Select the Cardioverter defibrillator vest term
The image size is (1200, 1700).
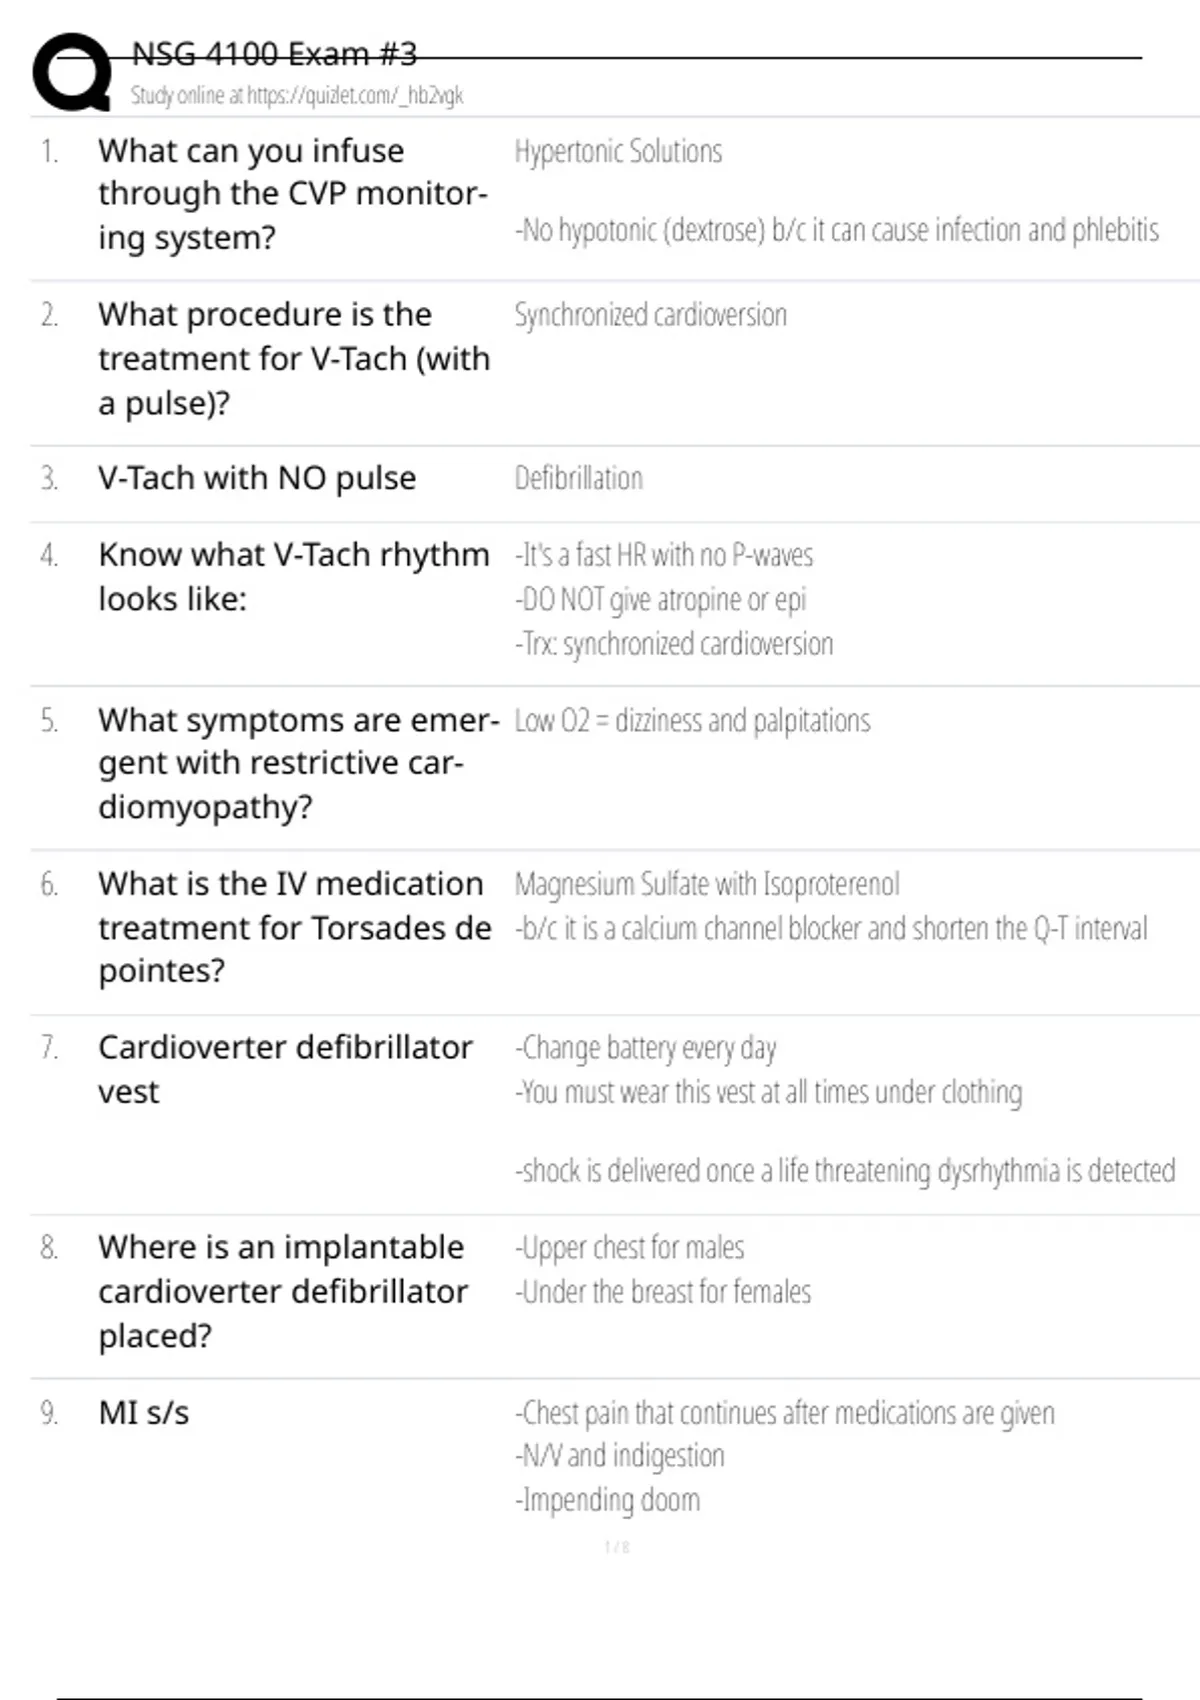tap(285, 1069)
